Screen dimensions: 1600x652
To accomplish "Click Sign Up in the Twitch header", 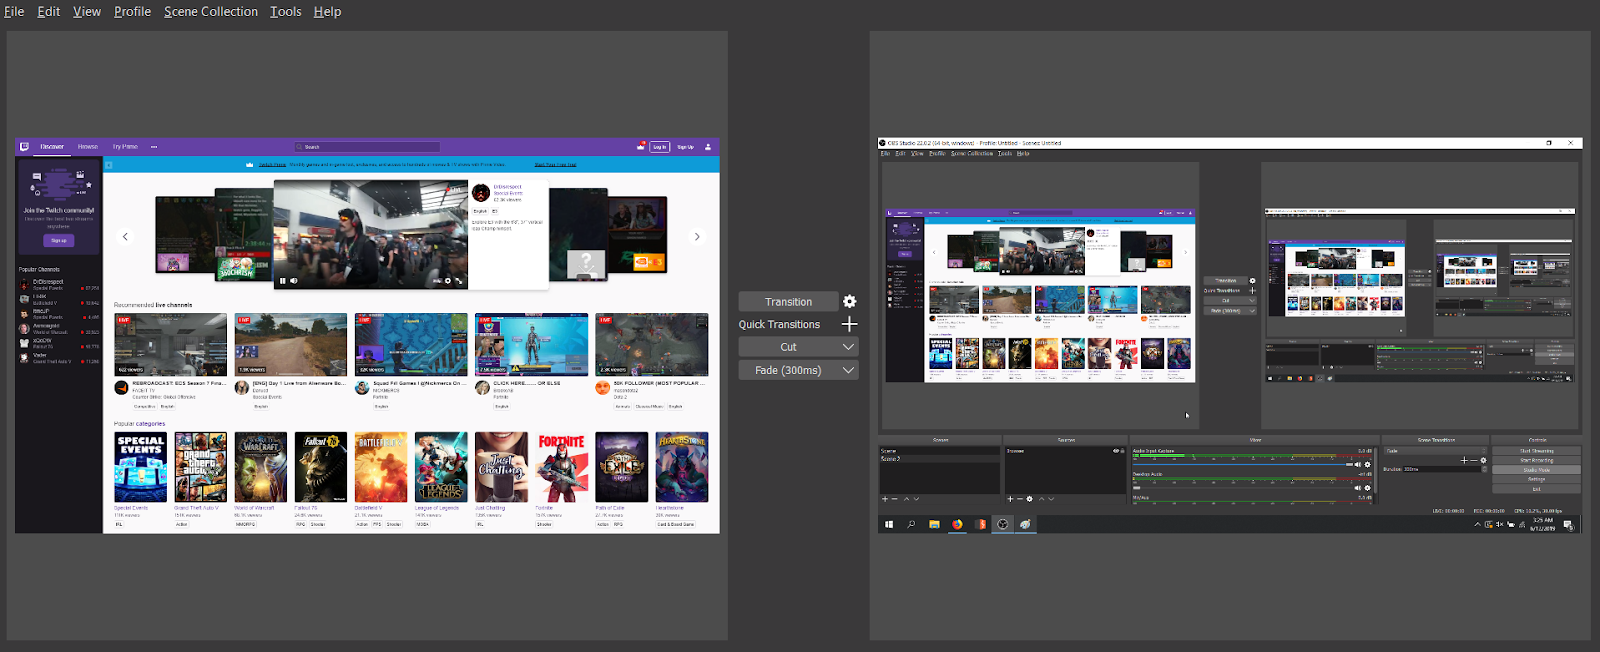I will [685, 146].
